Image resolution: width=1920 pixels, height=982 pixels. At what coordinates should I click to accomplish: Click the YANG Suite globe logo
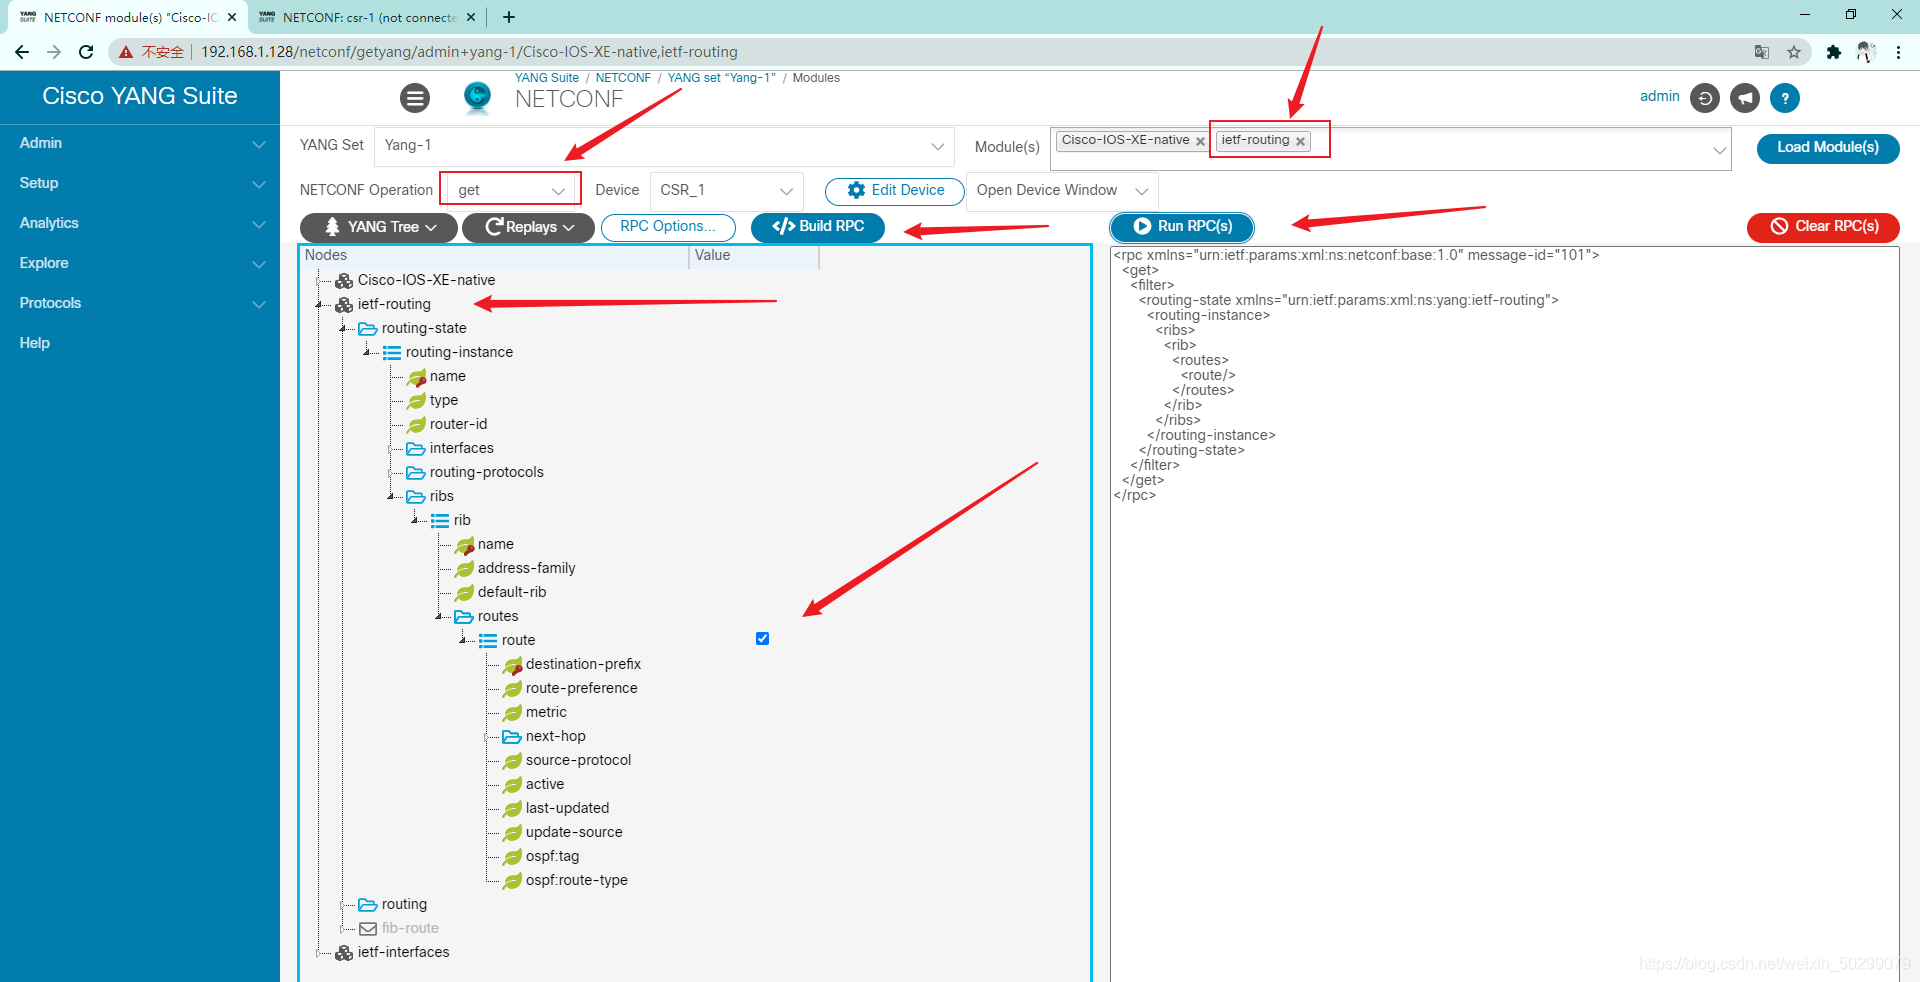[478, 97]
